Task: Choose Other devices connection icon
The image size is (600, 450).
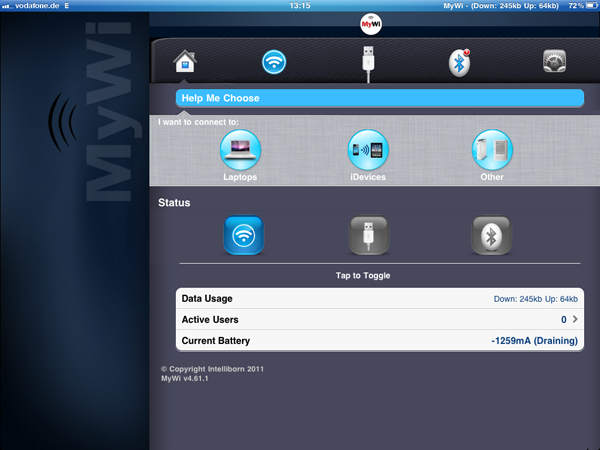Action: pyautogui.click(x=492, y=150)
